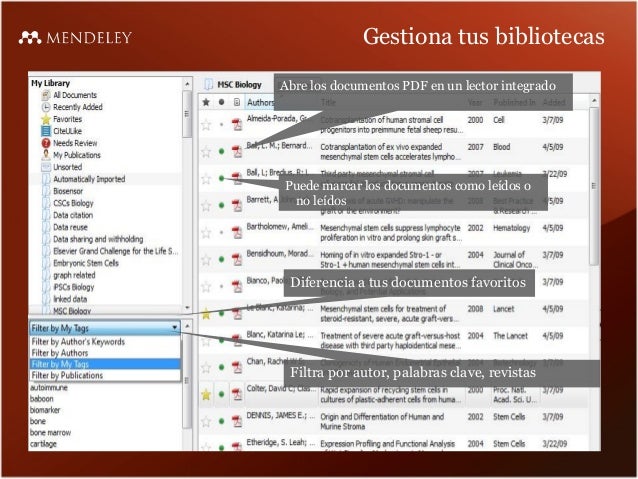Open PDF icon for Almeida-Porada row

point(237,125)
